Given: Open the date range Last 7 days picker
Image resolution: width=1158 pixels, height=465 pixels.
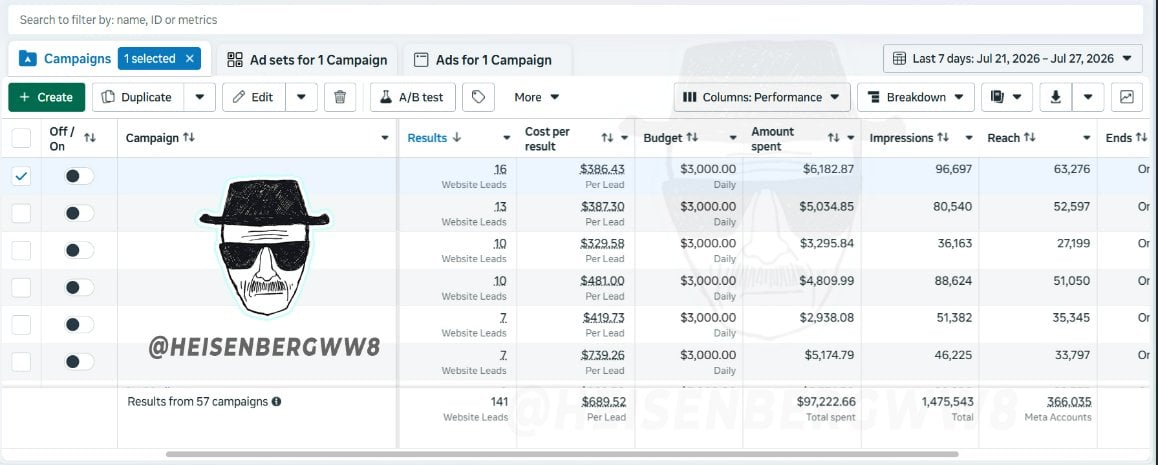Looking at the screenshot, I should click(x=1013, y=59).
